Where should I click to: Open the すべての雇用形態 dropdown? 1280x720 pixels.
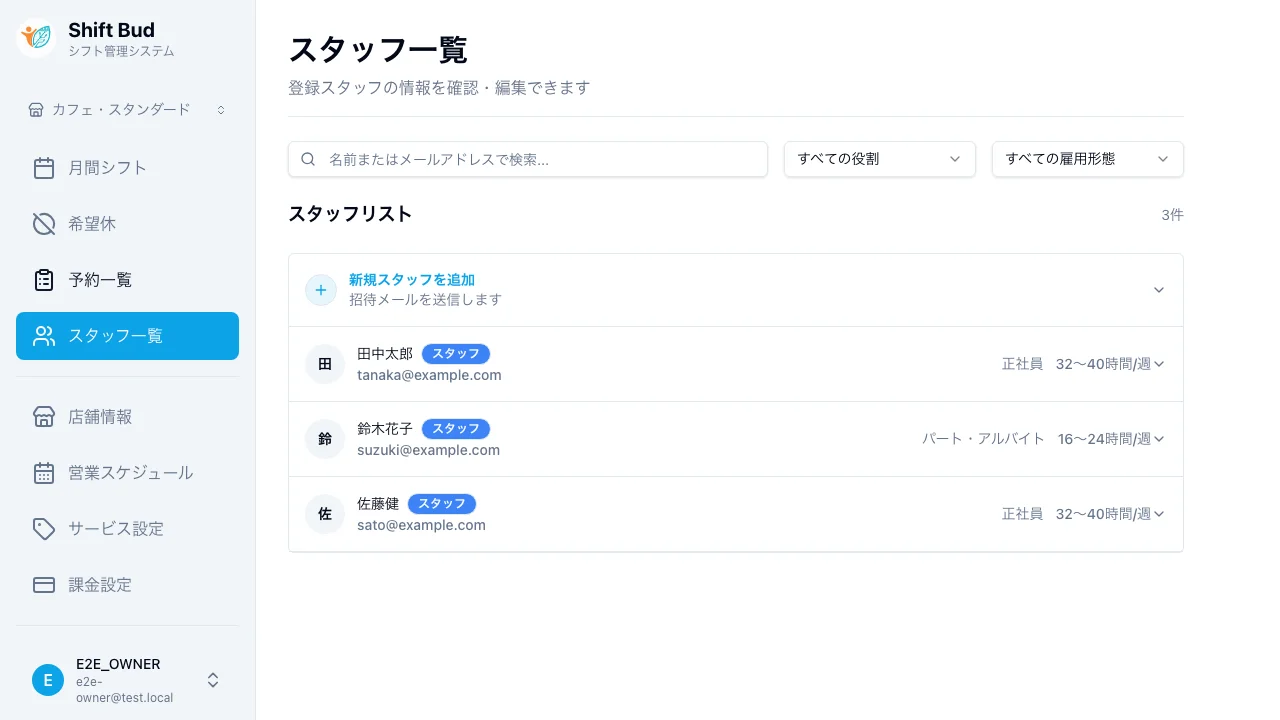pyautogui.click(x=1086, y=158)
